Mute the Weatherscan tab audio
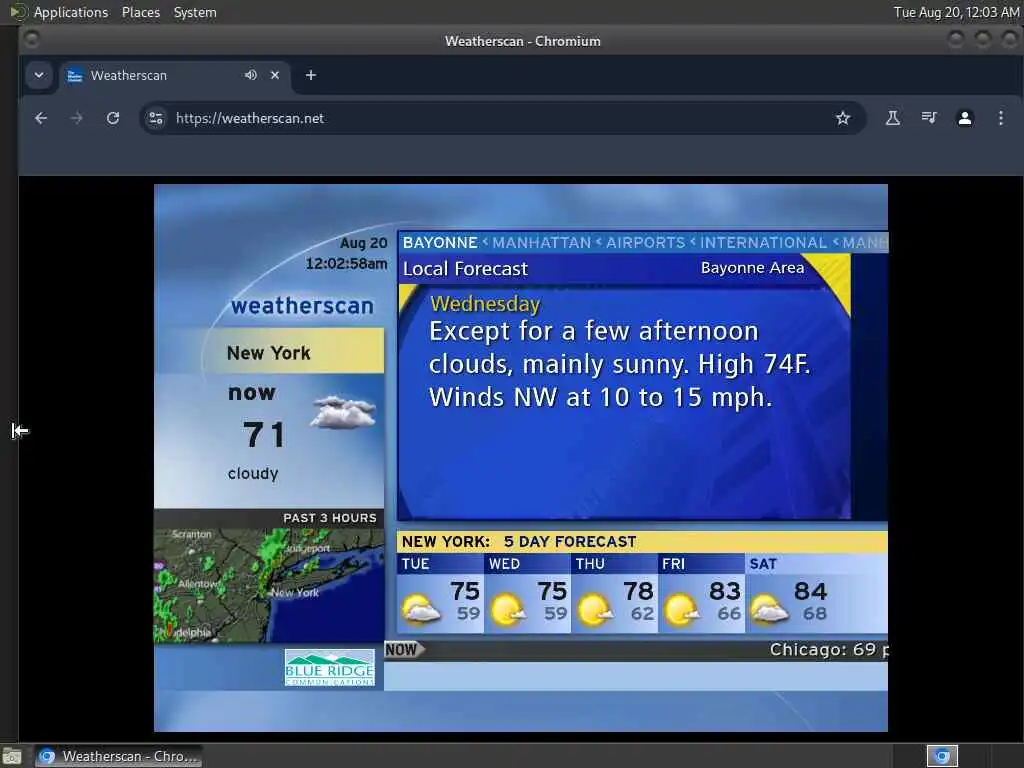This screenshot has height=768, width=1024. tap(251, 75)
